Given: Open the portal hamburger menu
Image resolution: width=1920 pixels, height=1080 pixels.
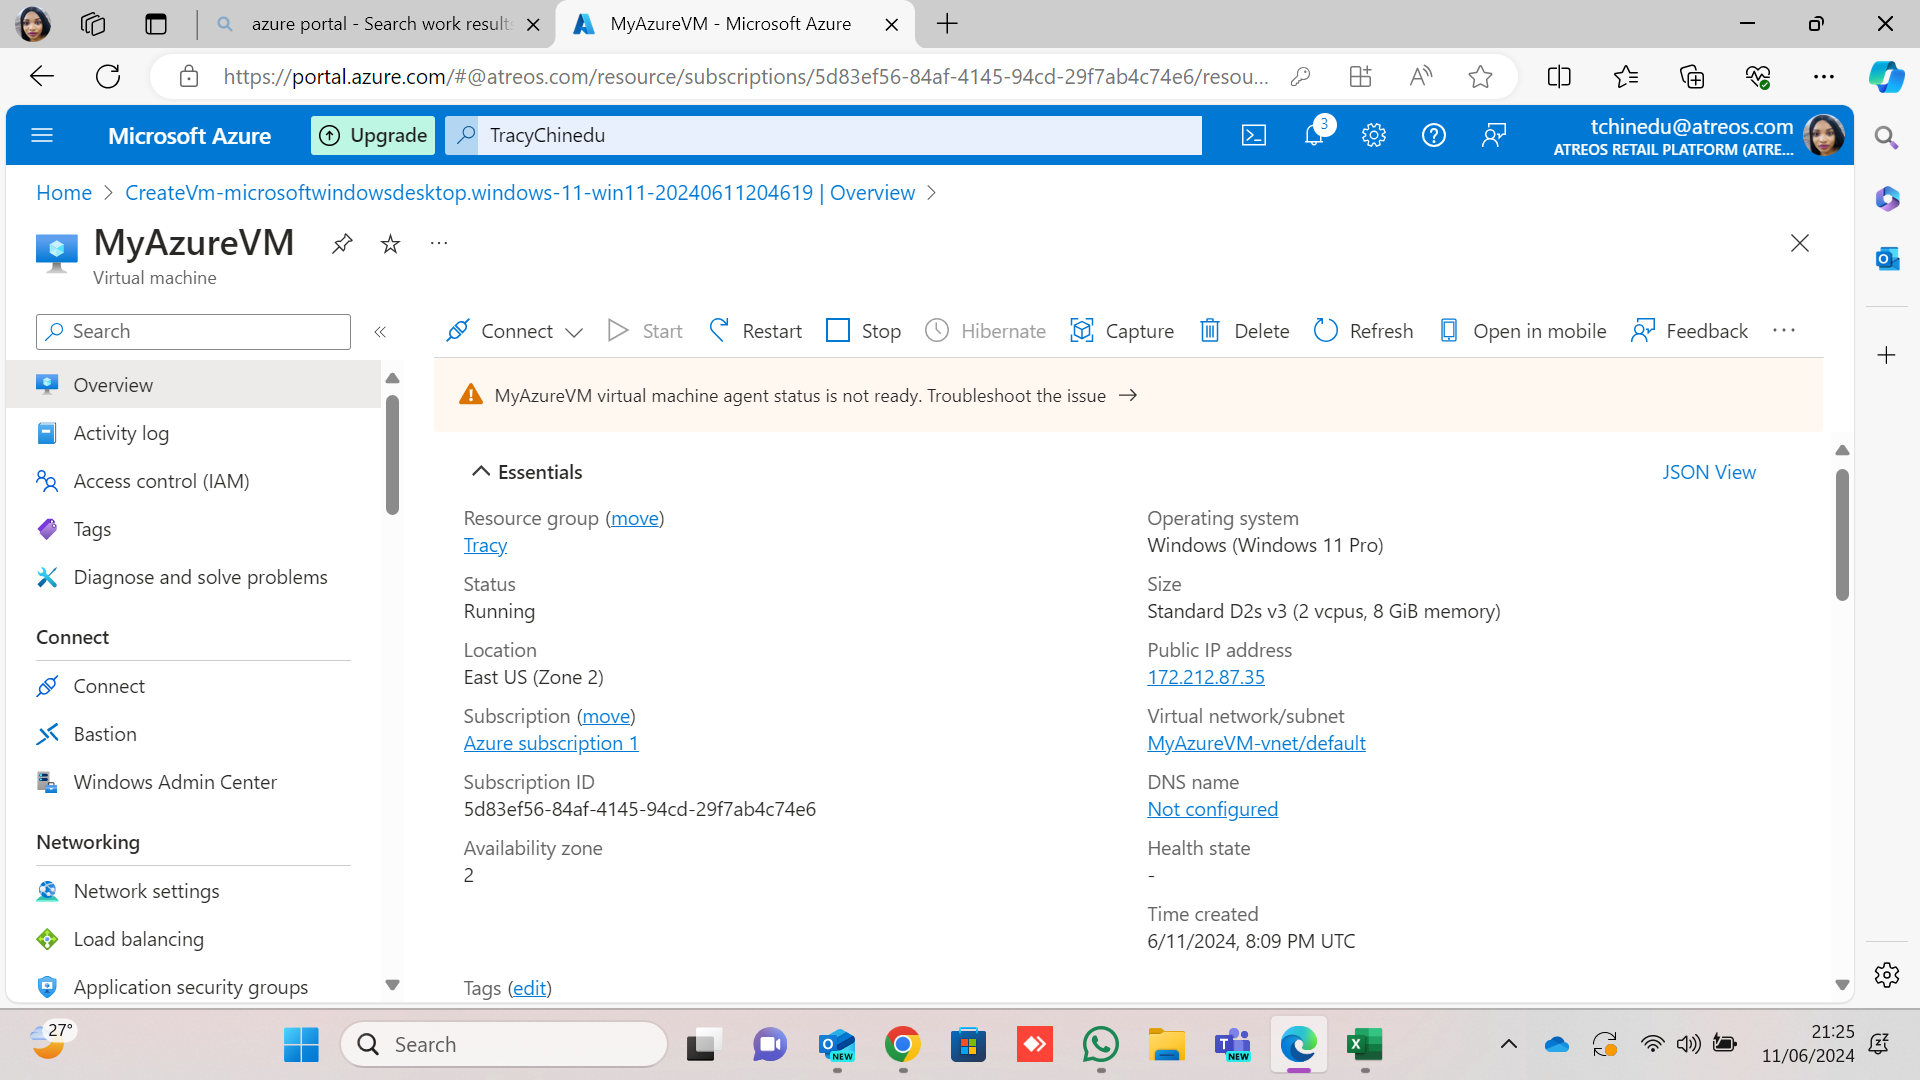Looking at the screenshot, I should 42,135.
